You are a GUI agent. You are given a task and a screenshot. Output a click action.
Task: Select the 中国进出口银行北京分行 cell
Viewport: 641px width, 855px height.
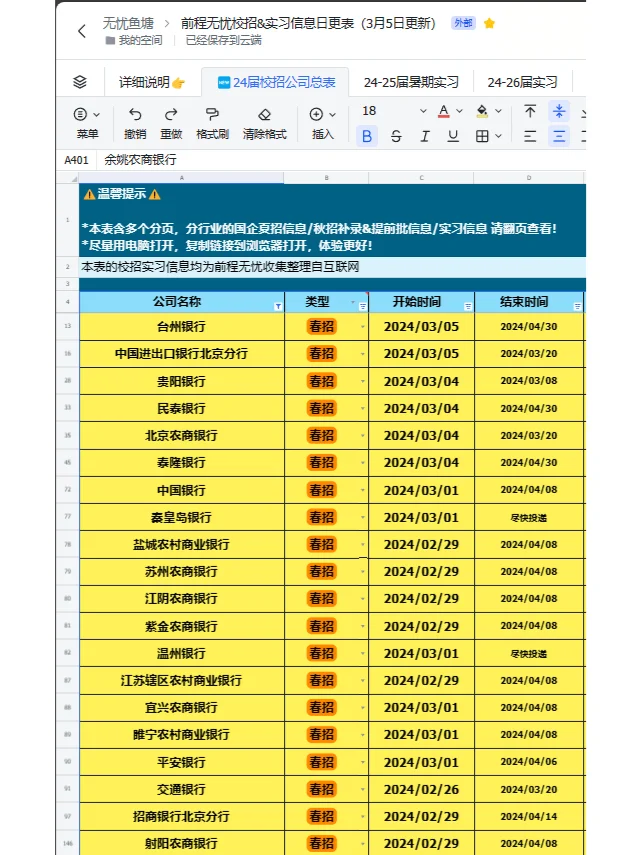[182, 354]
